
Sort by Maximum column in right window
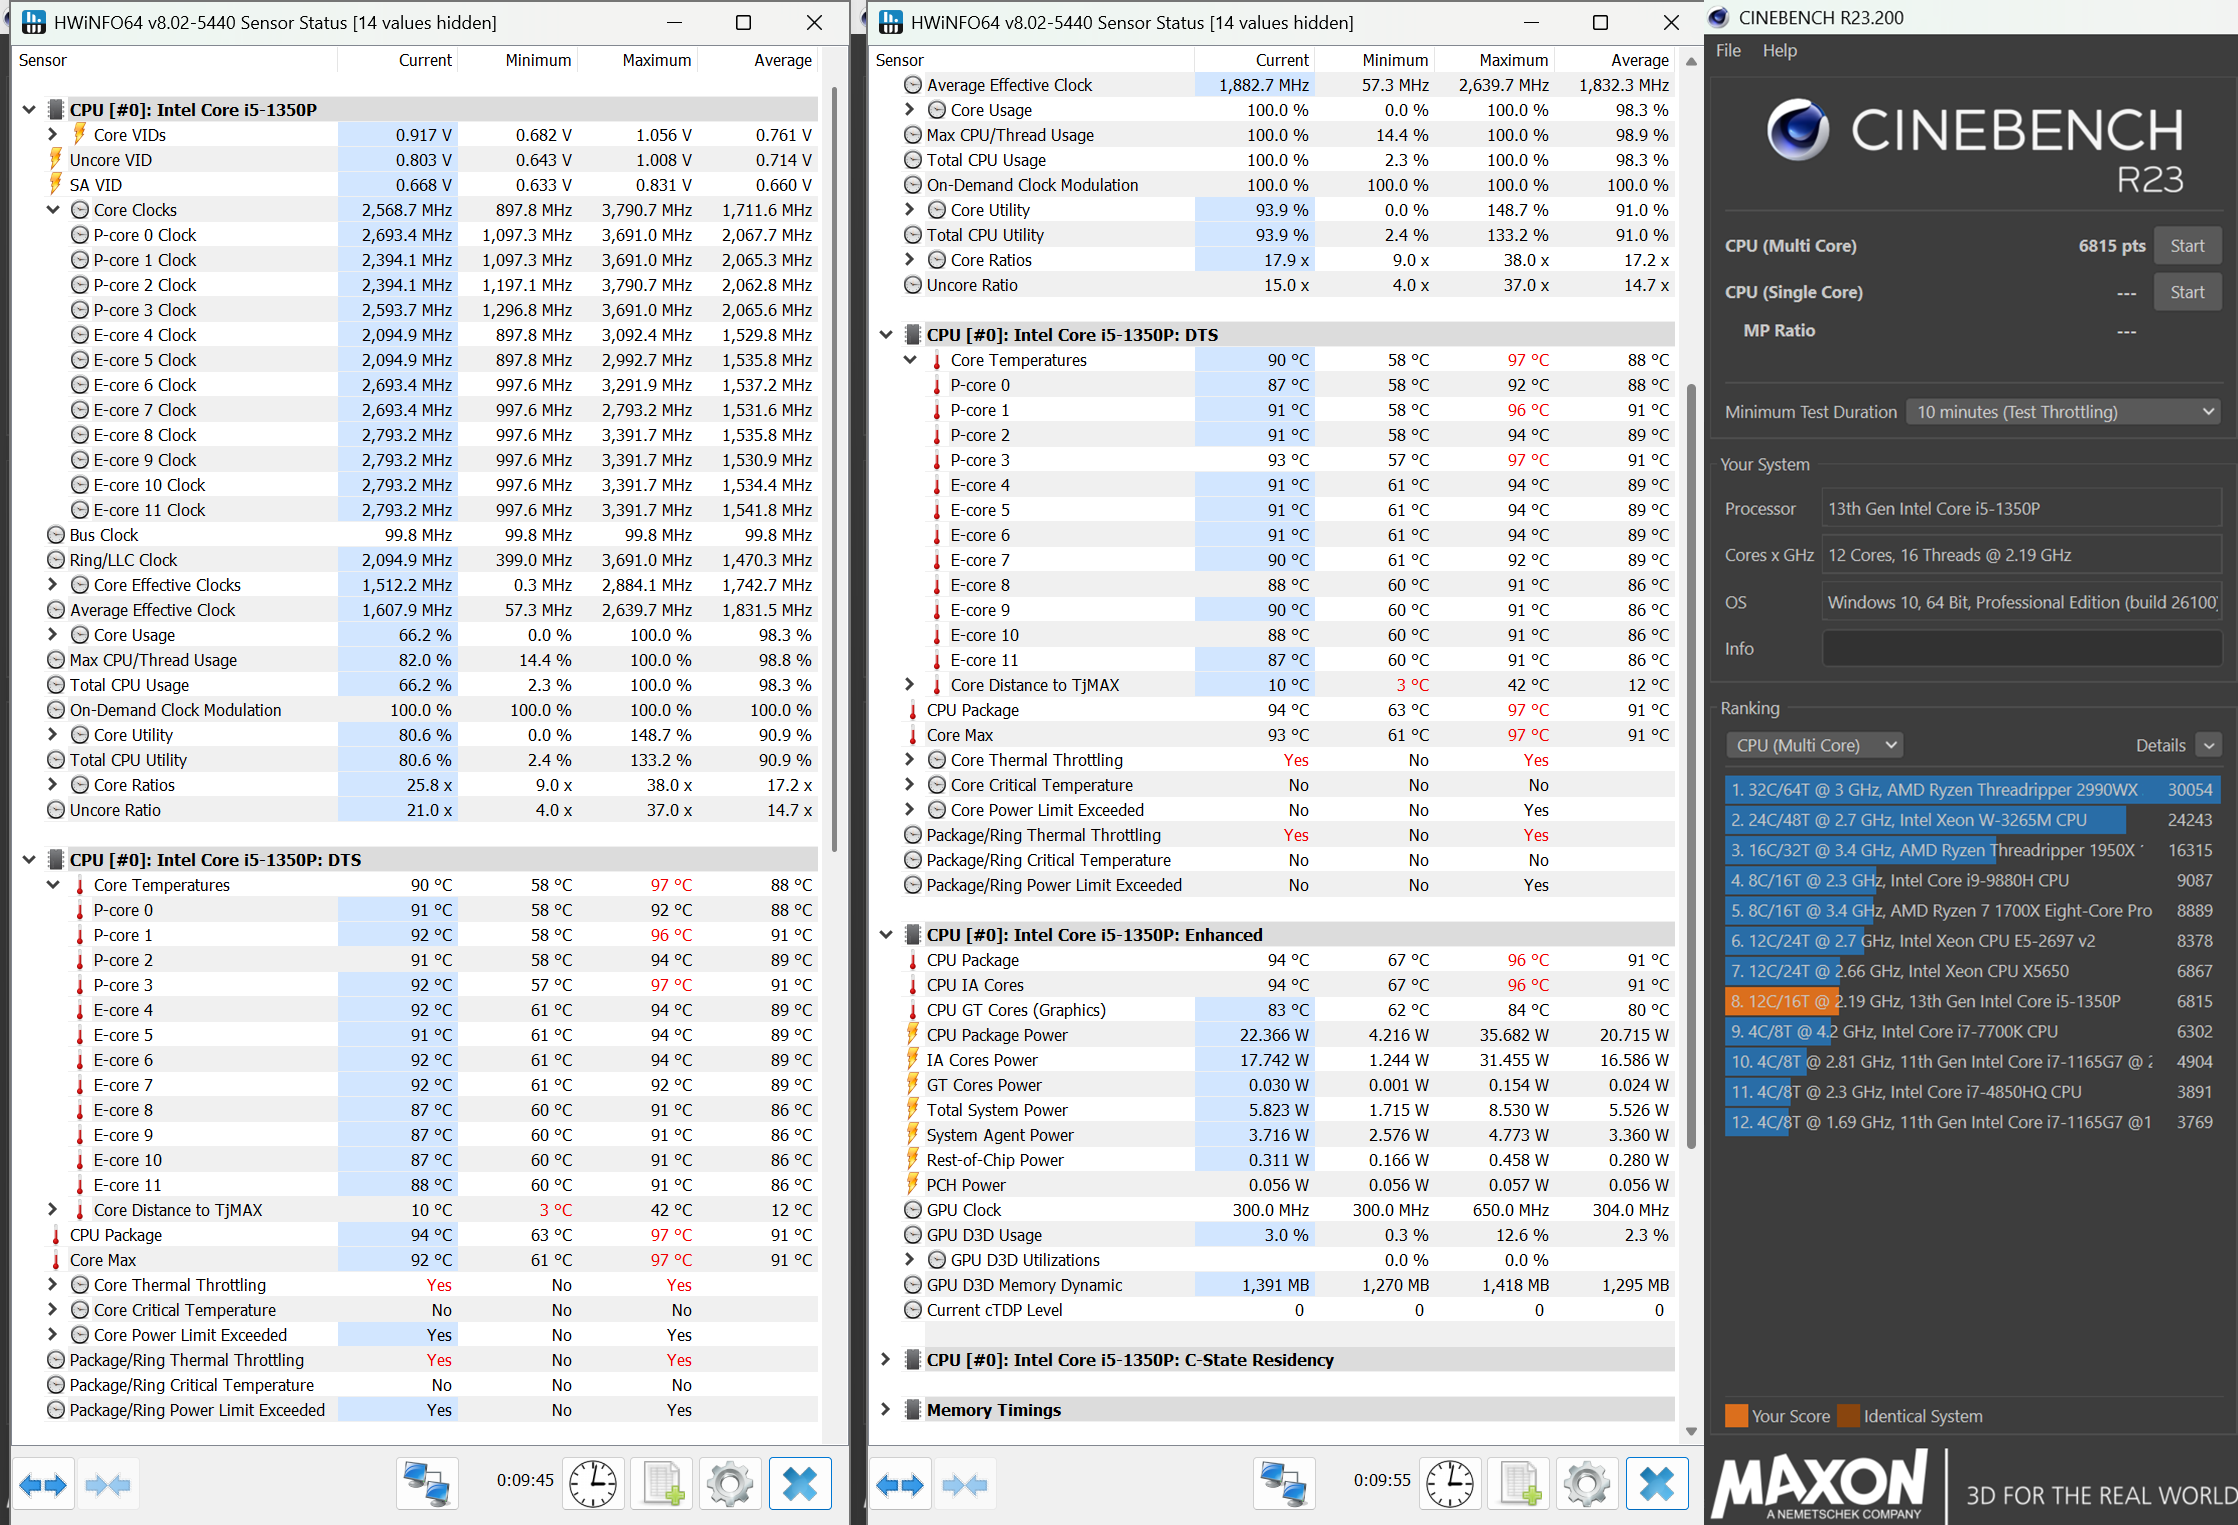click(x=1513, y=60)
